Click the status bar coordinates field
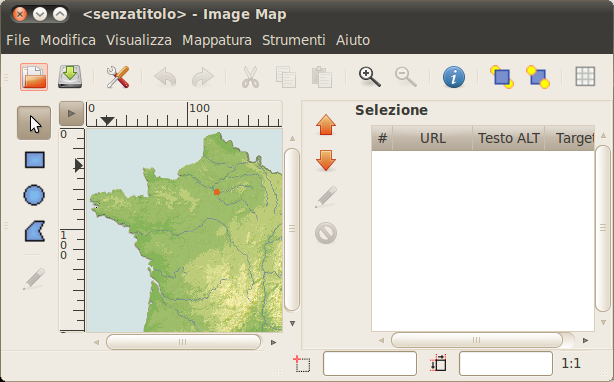 (370, 364)
